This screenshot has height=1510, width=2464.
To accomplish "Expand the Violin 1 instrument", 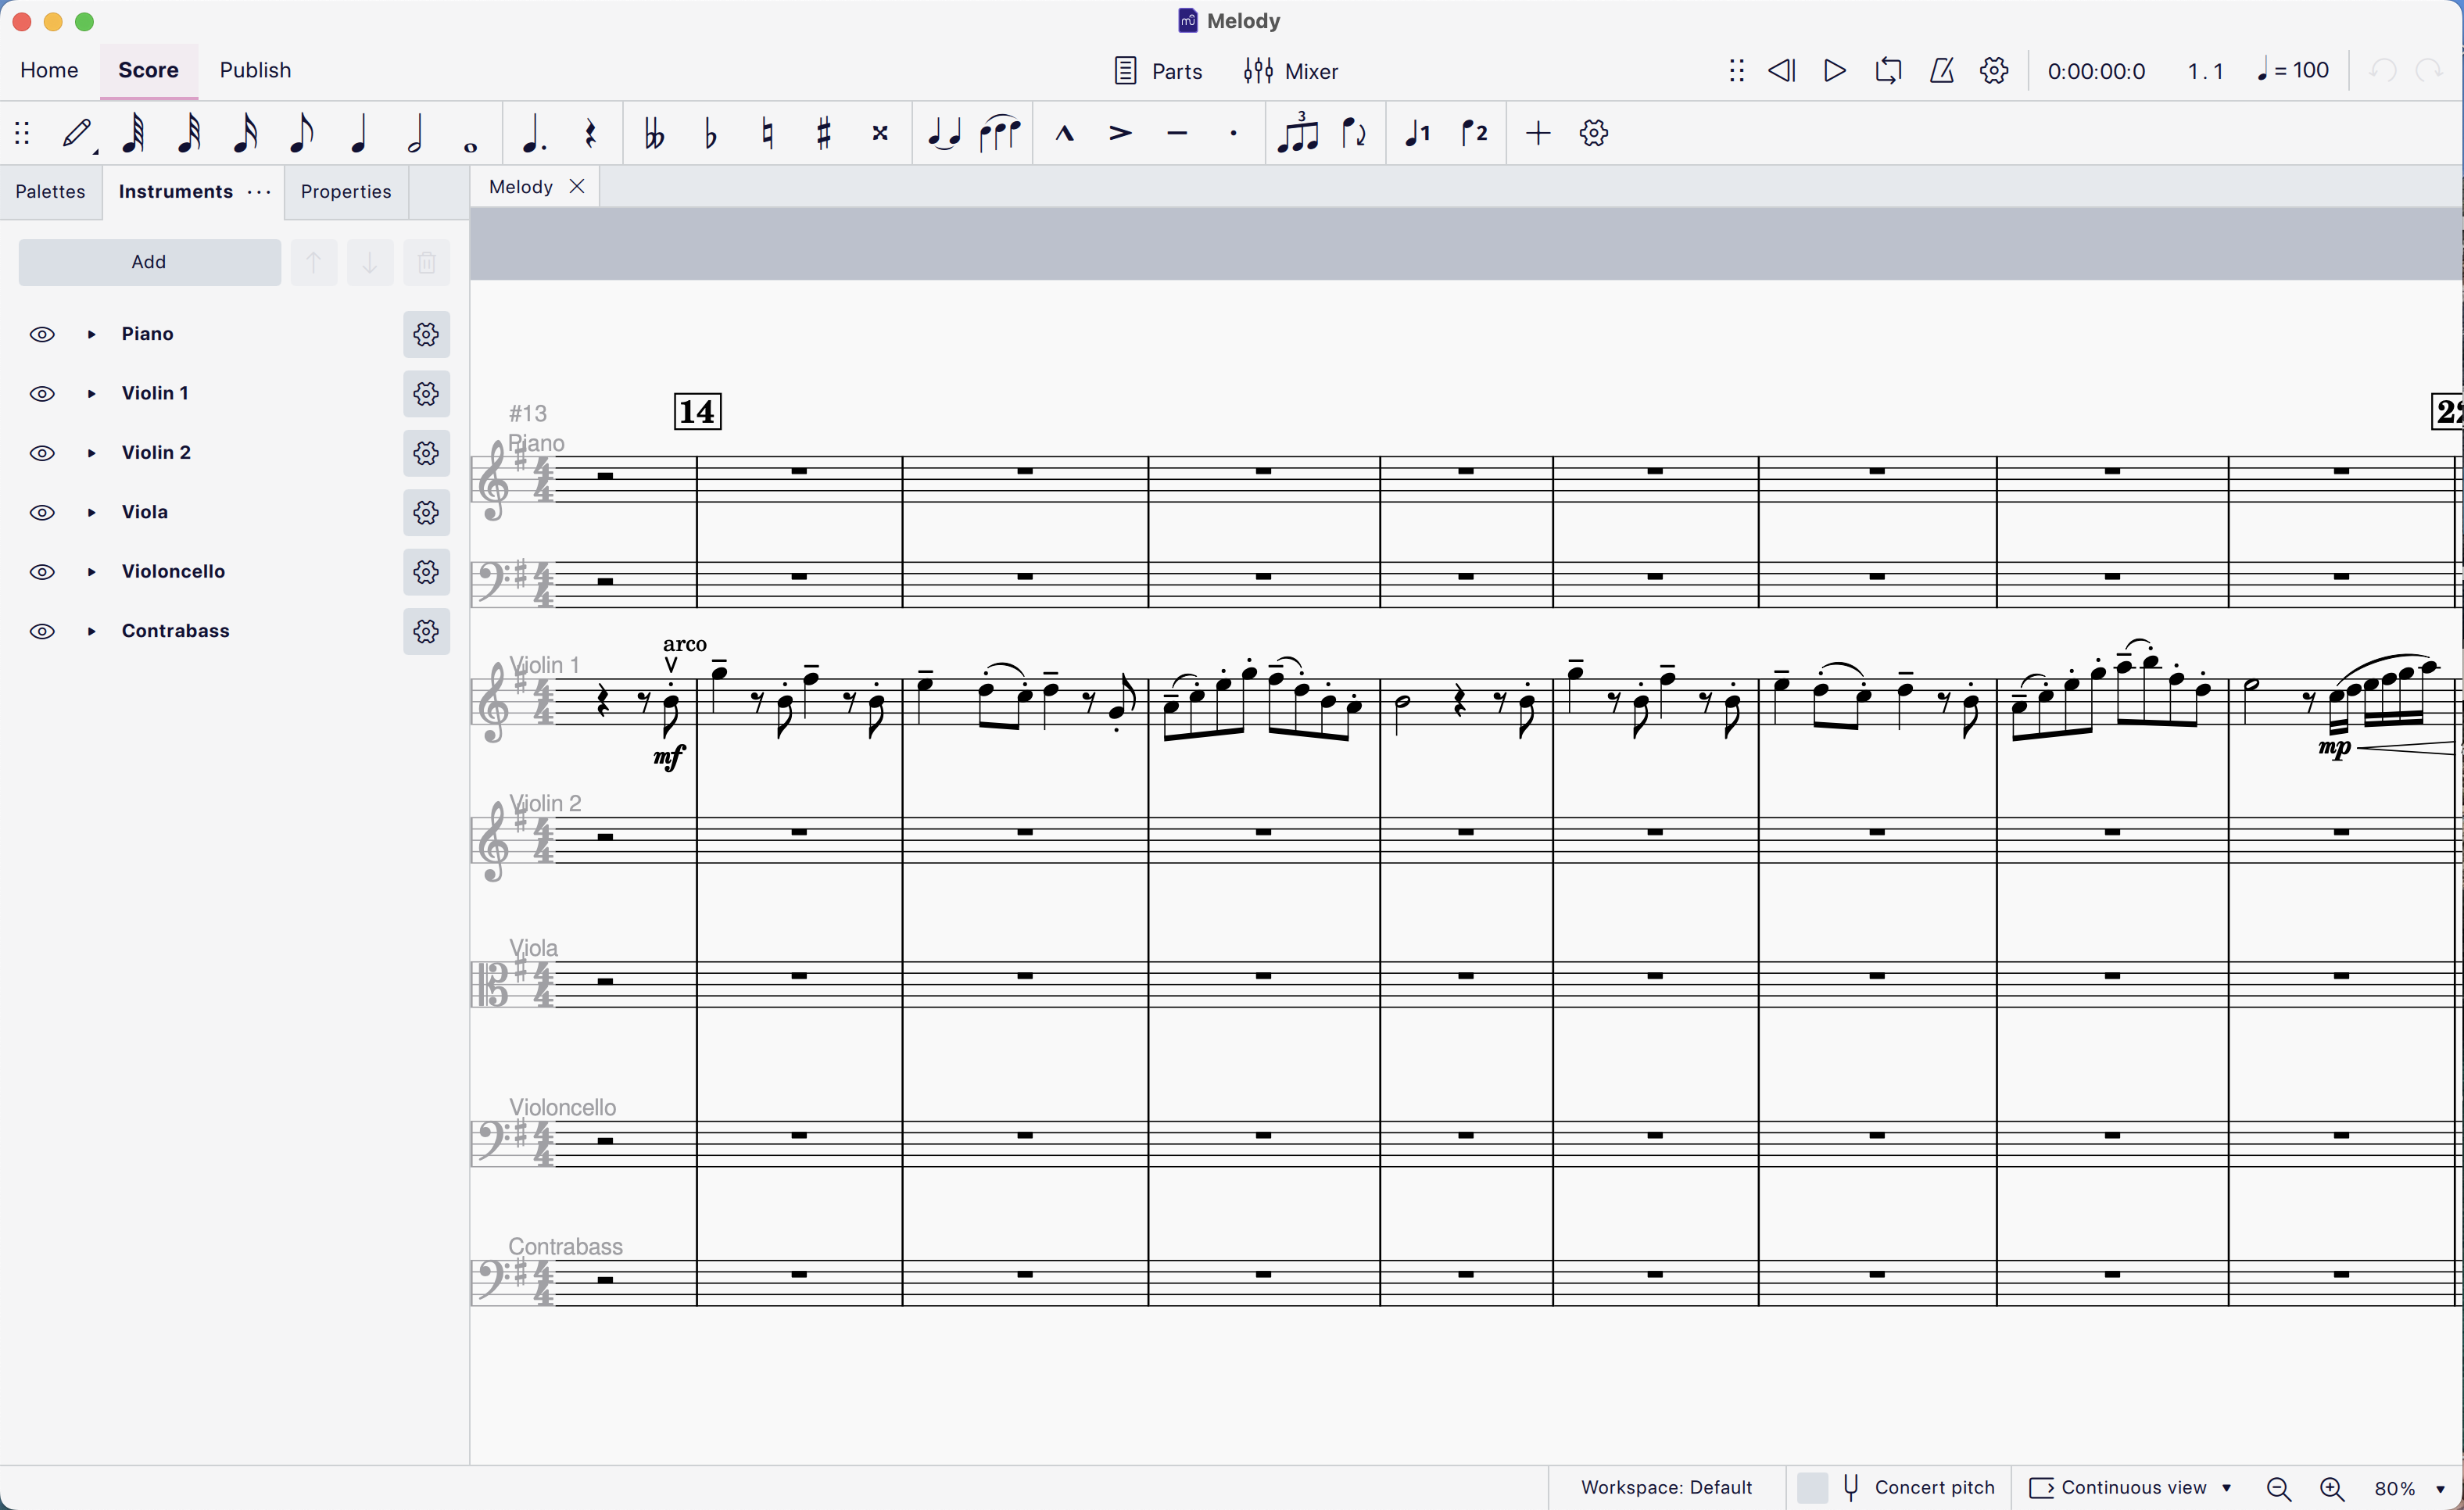I will (92, 394).
